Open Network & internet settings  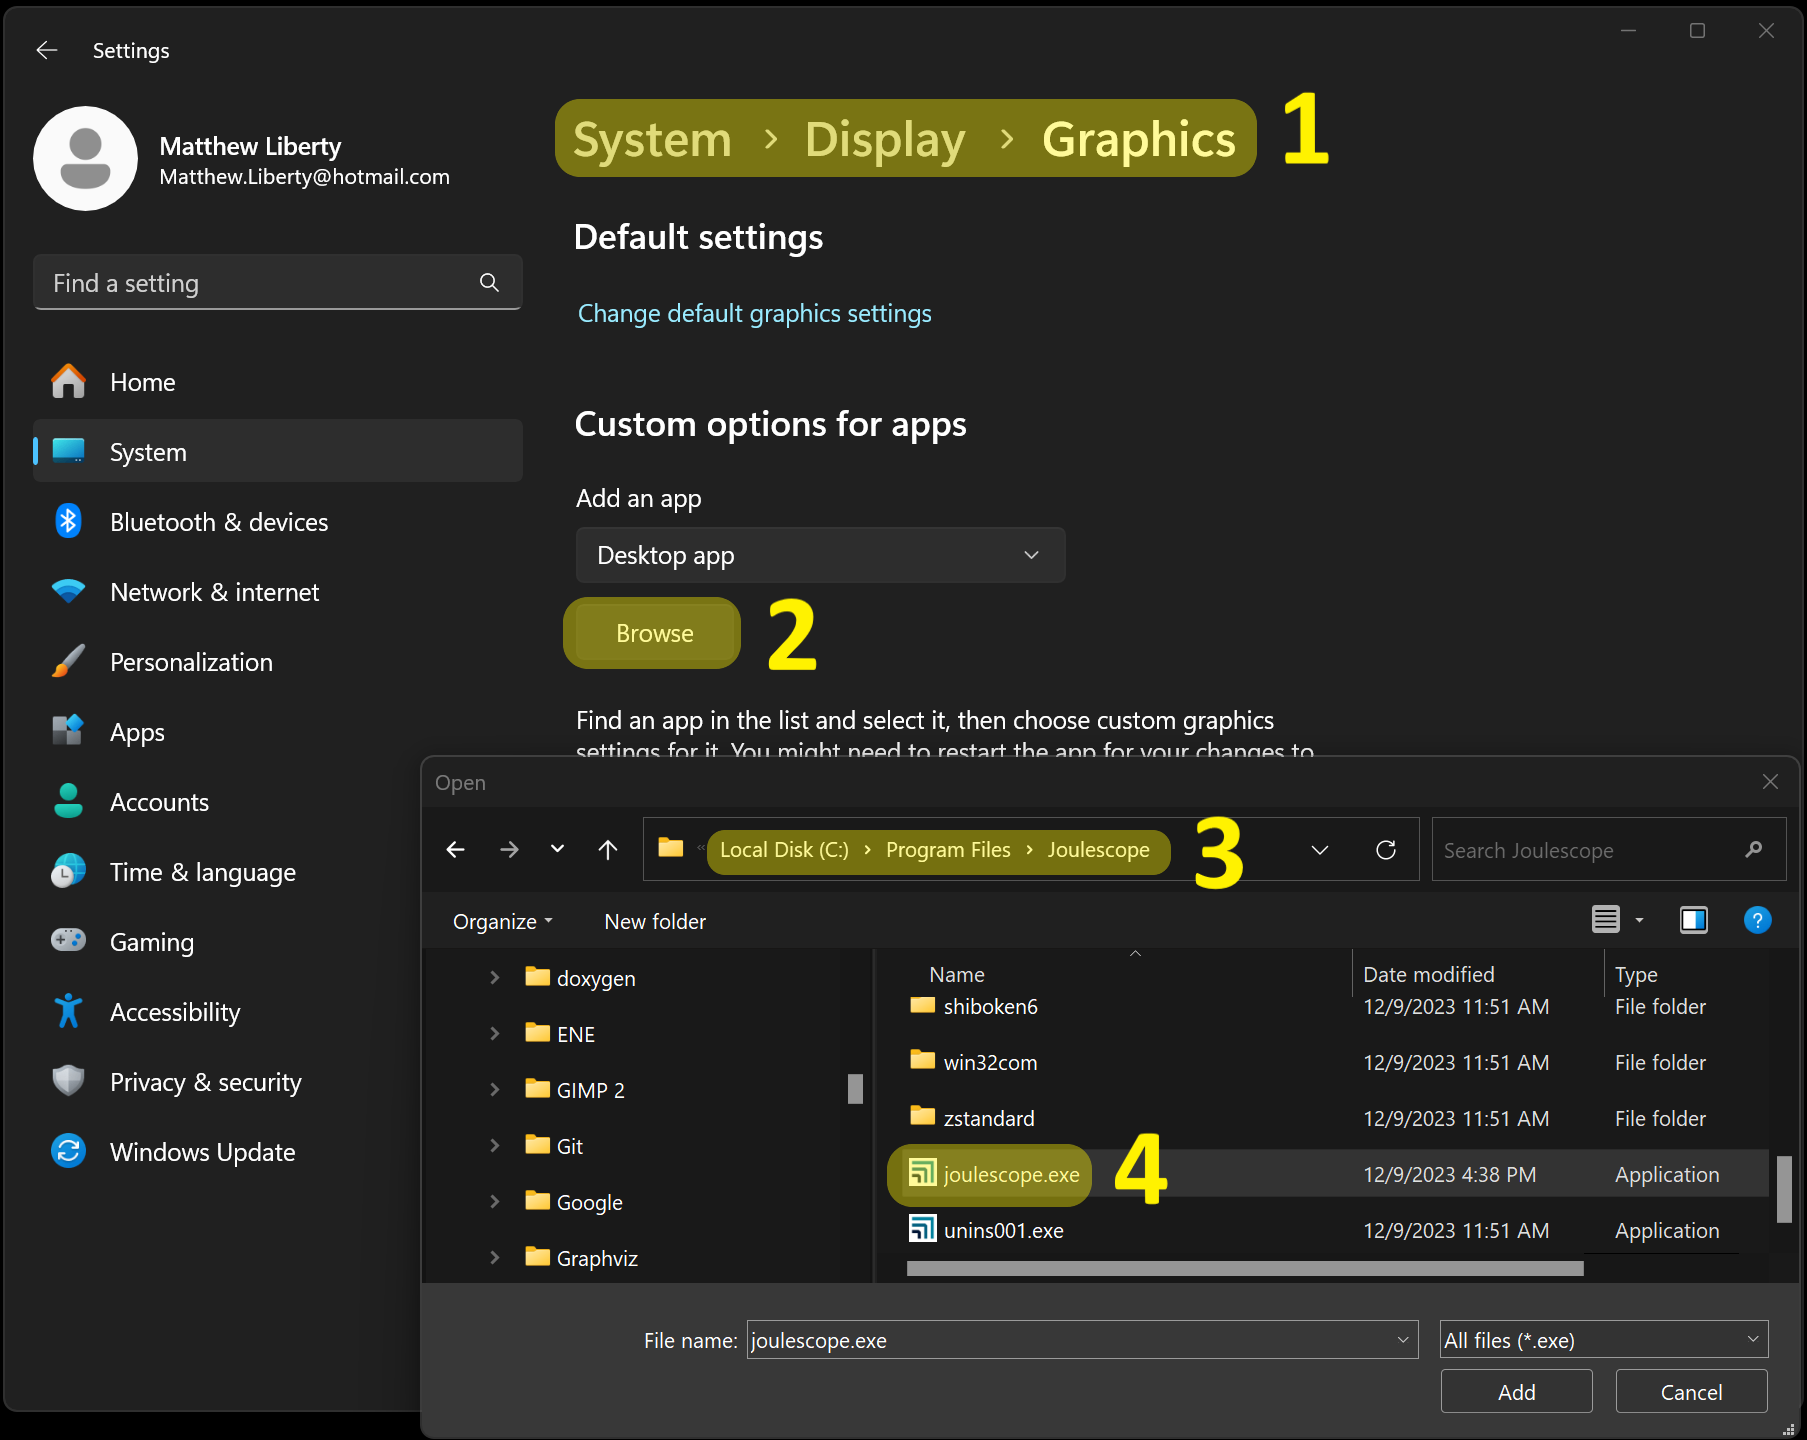point(278,592)
